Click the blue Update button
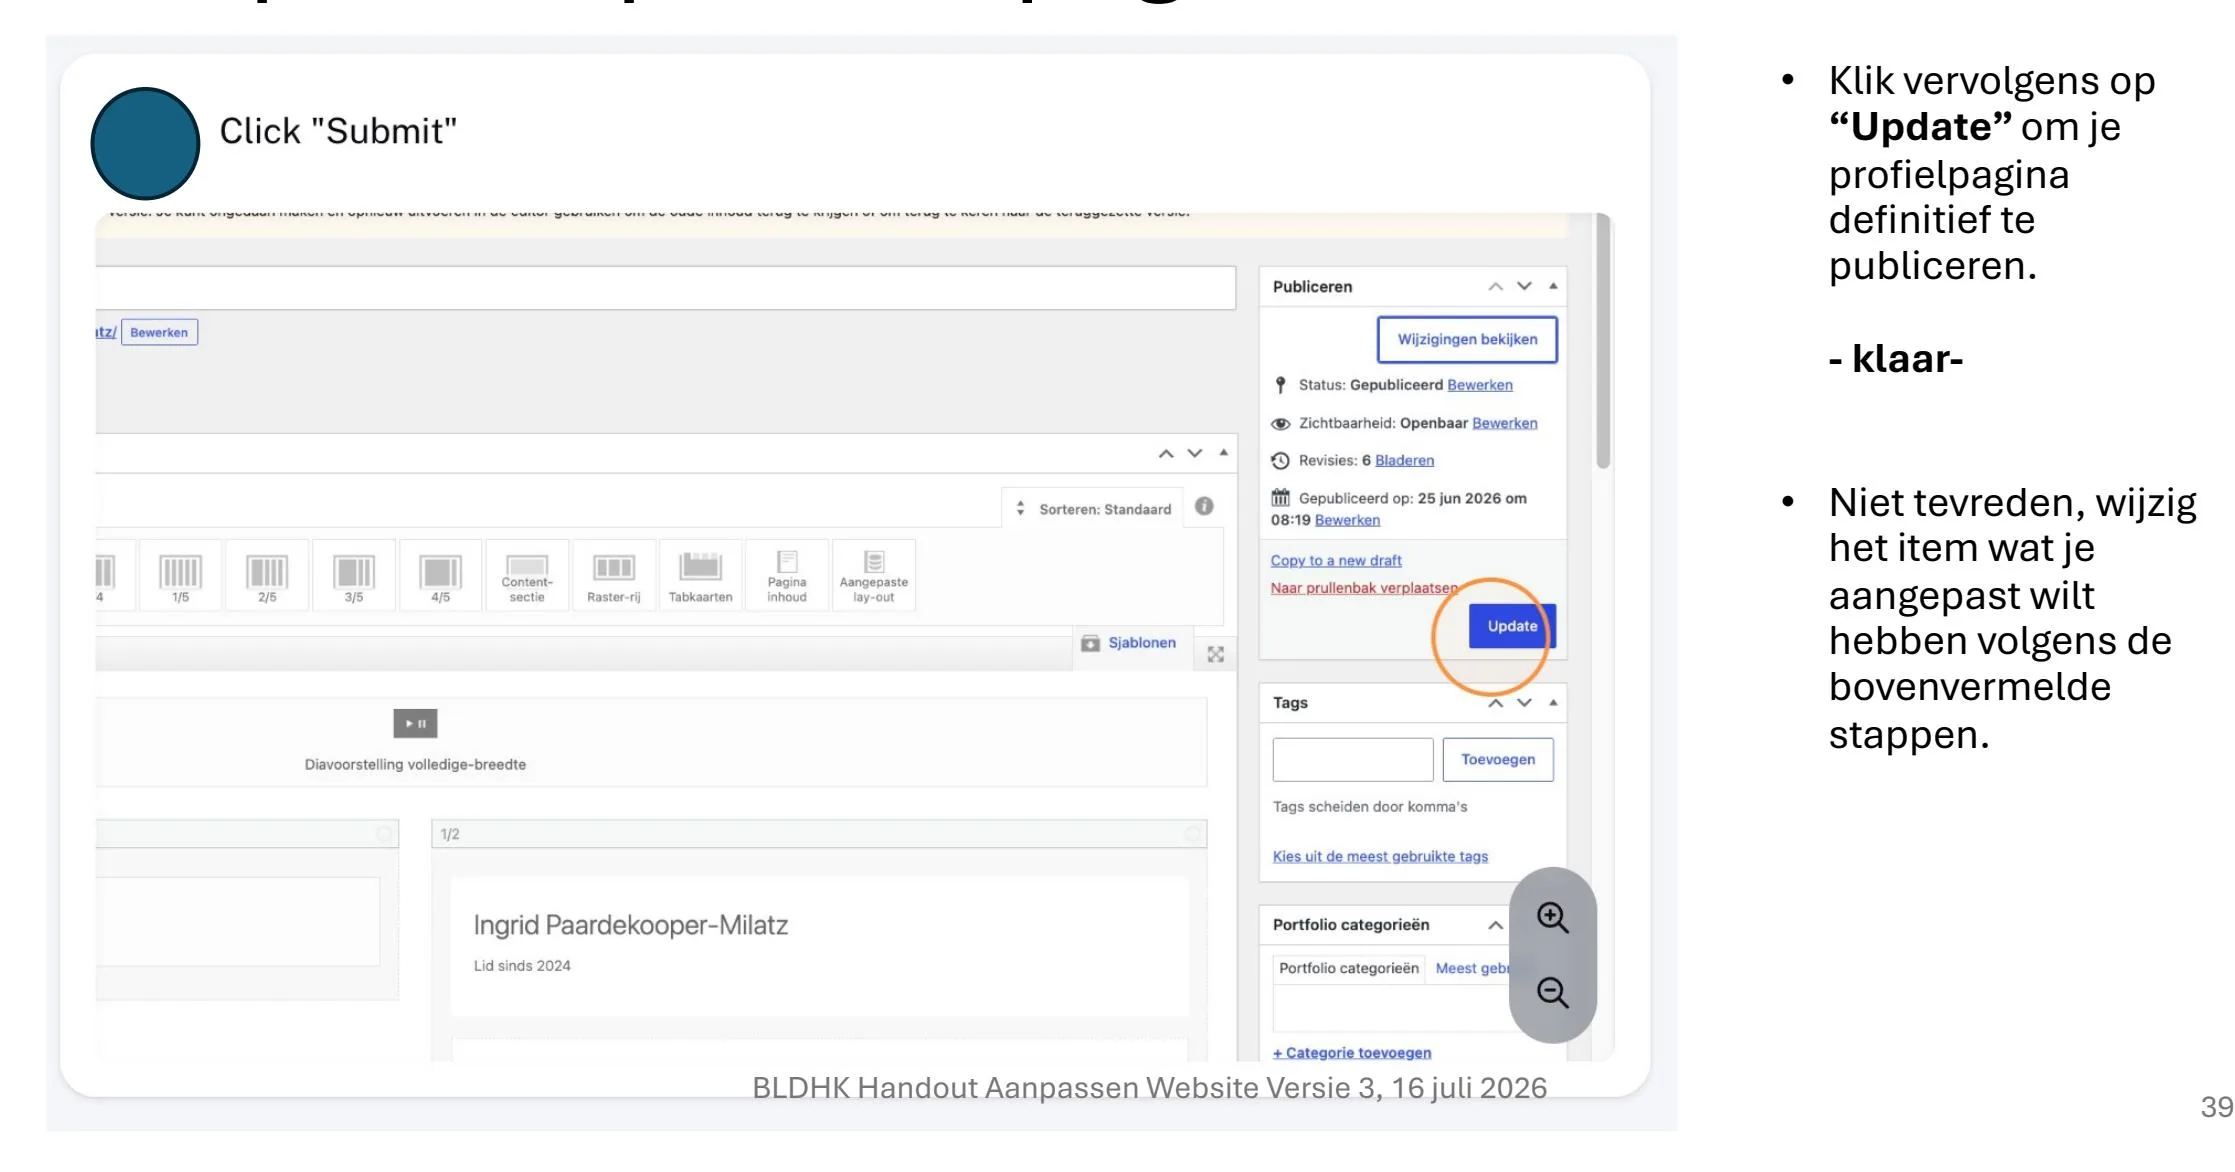Screen dimensions: 2235x1172 tap(1511, 626)
